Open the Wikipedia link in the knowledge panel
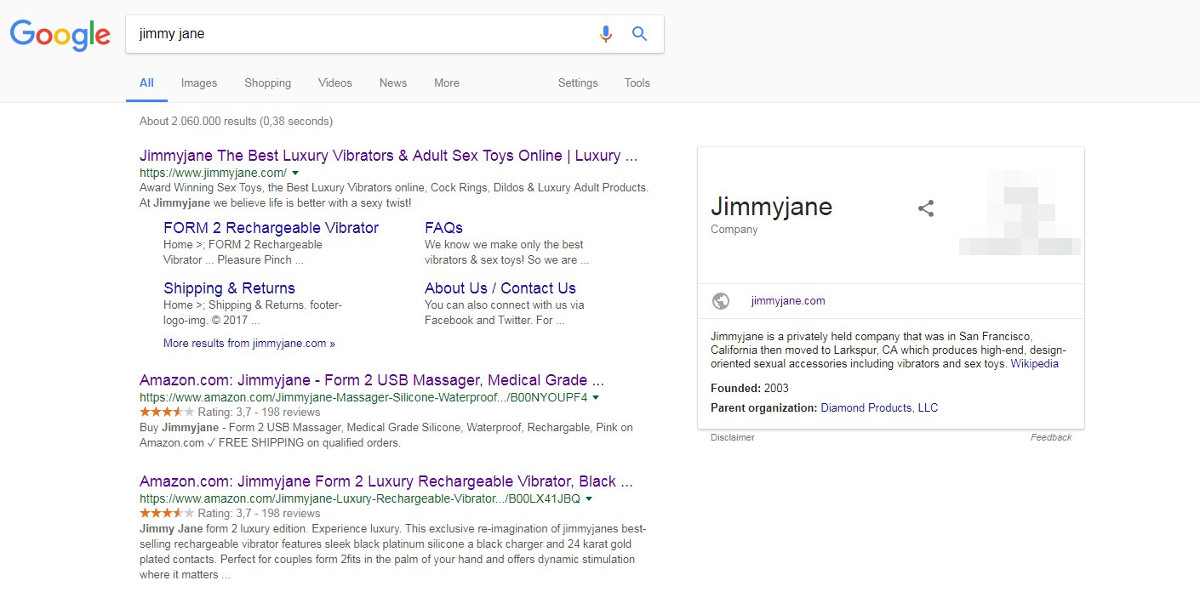The width and height of the screenshot is (1200, 592). 1034,363
